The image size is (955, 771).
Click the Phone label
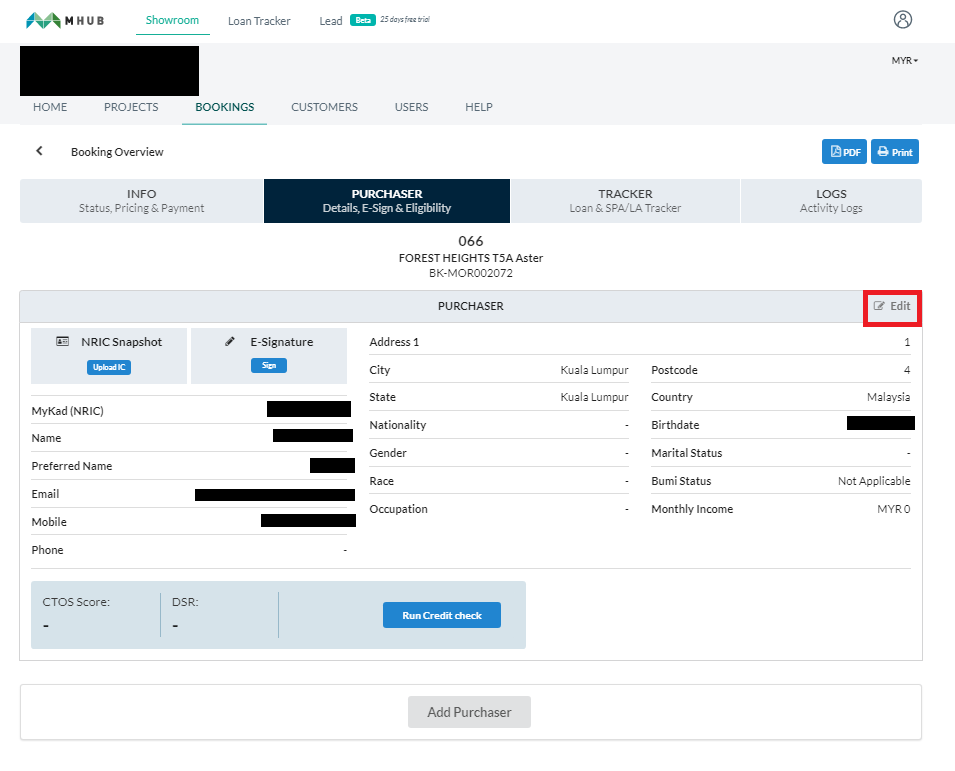(47, 550)
